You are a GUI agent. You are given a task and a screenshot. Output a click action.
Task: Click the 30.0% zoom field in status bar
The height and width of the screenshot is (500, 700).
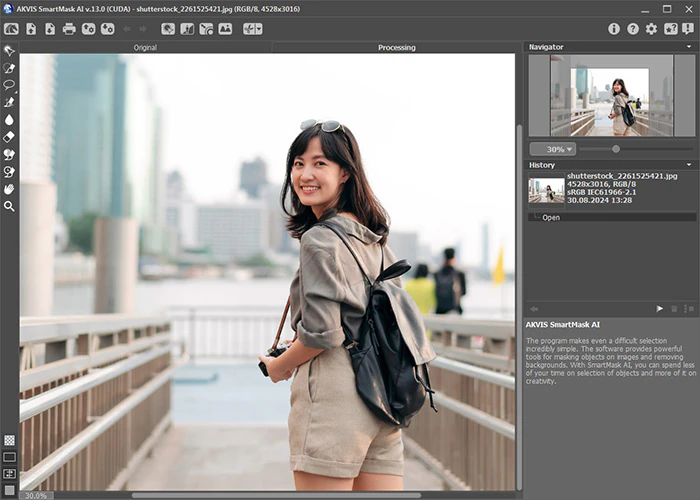36,496
